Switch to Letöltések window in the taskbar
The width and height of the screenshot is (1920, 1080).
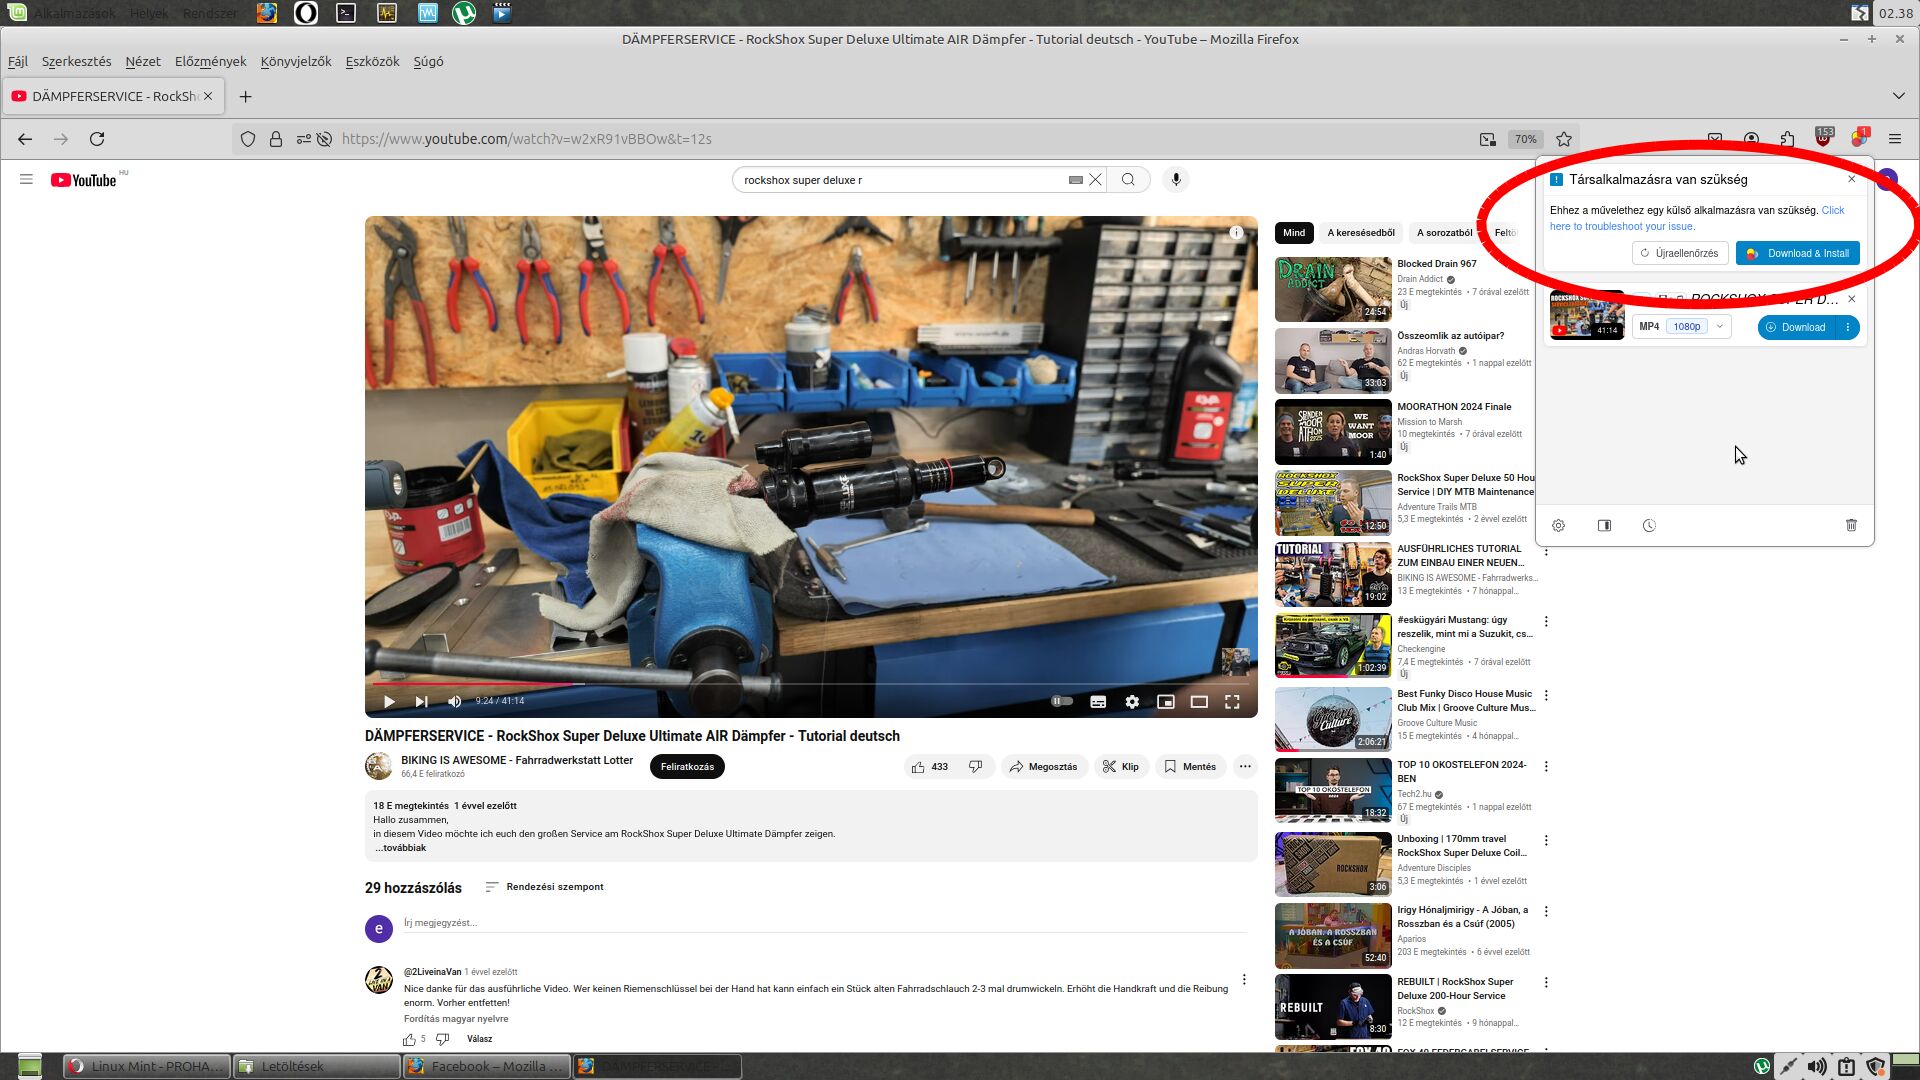[316, 1066]
